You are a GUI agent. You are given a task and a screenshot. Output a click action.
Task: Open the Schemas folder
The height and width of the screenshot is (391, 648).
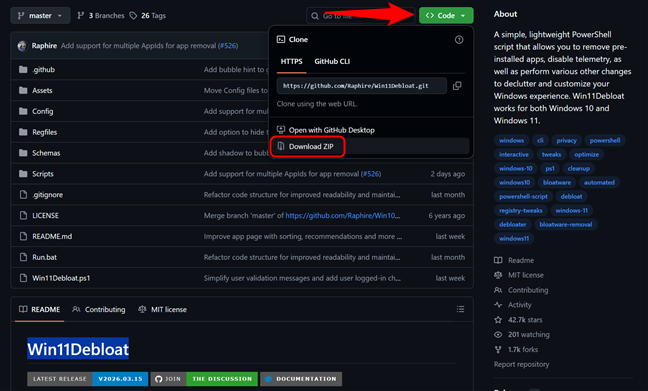pos(46,153)
